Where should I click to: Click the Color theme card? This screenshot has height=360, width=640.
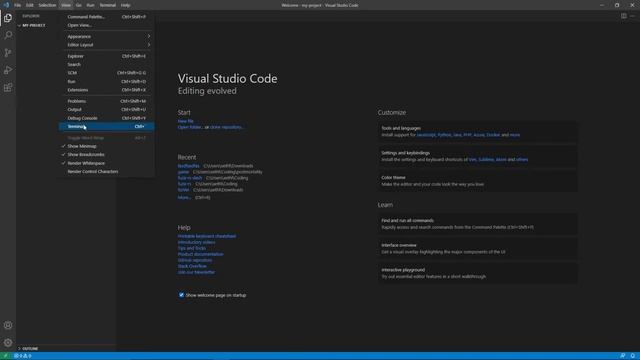tap(478, 181)
